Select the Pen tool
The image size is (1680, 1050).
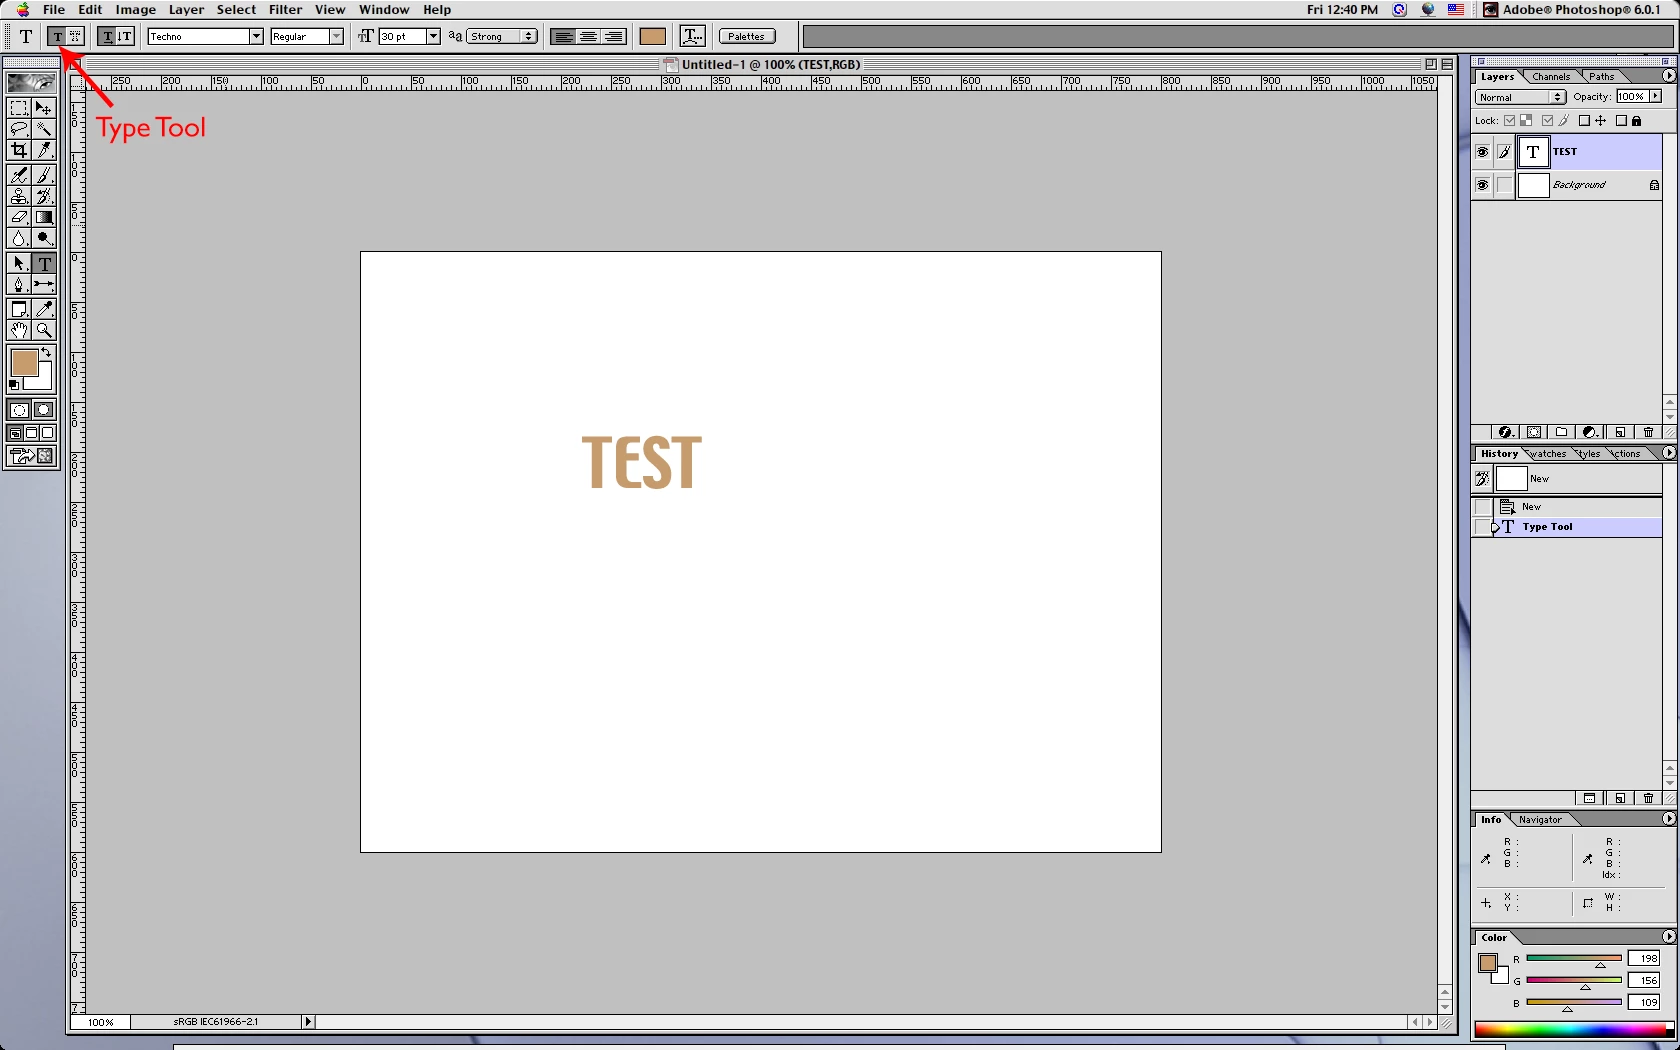tap(19, 284)
